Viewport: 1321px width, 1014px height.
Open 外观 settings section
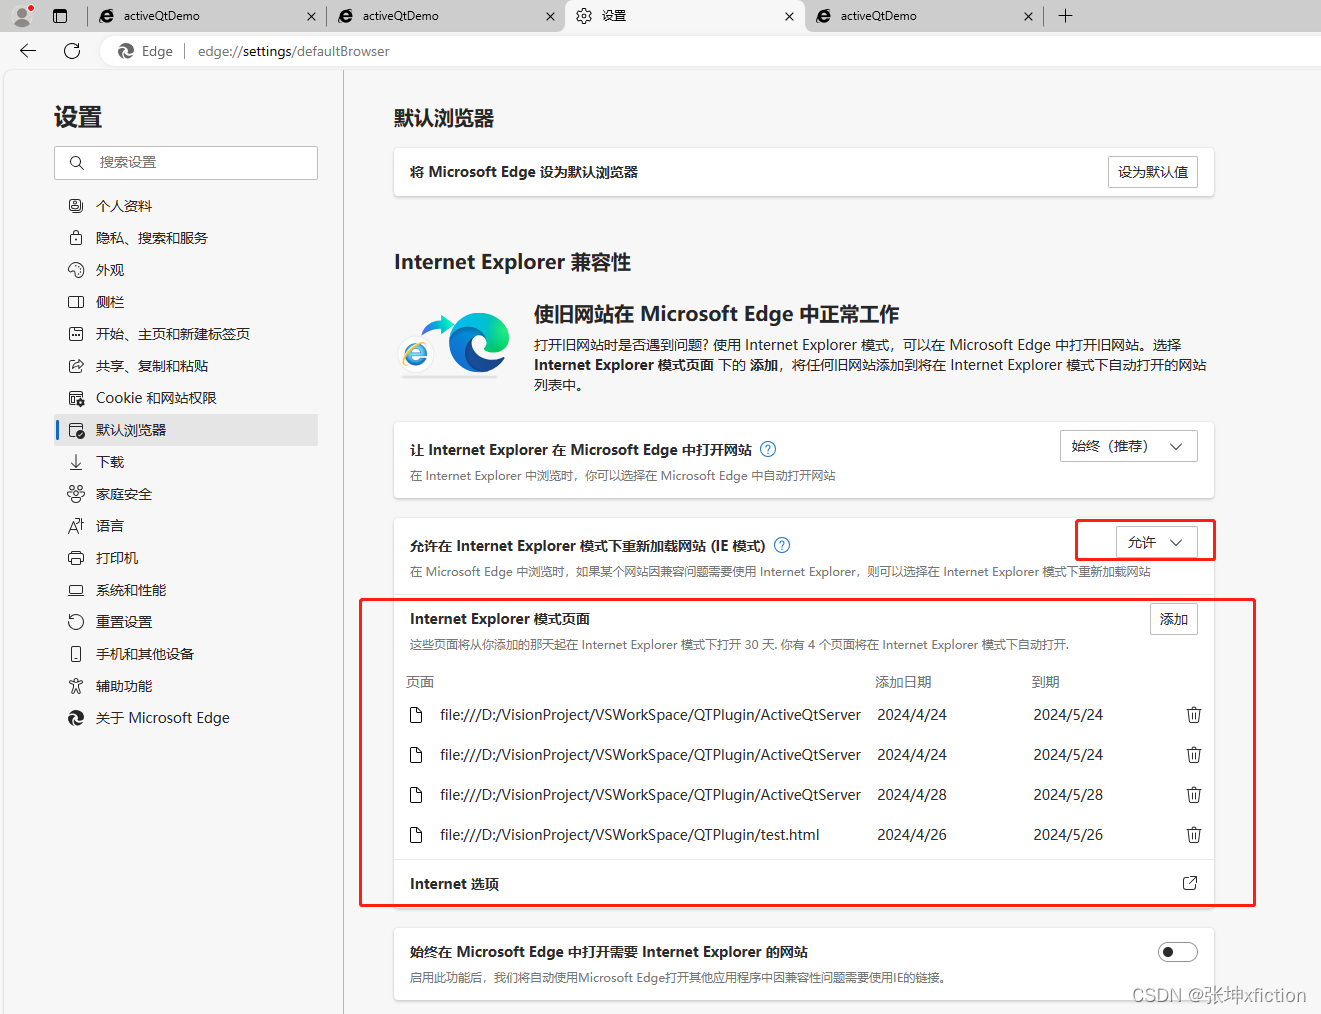pos(186,270)
